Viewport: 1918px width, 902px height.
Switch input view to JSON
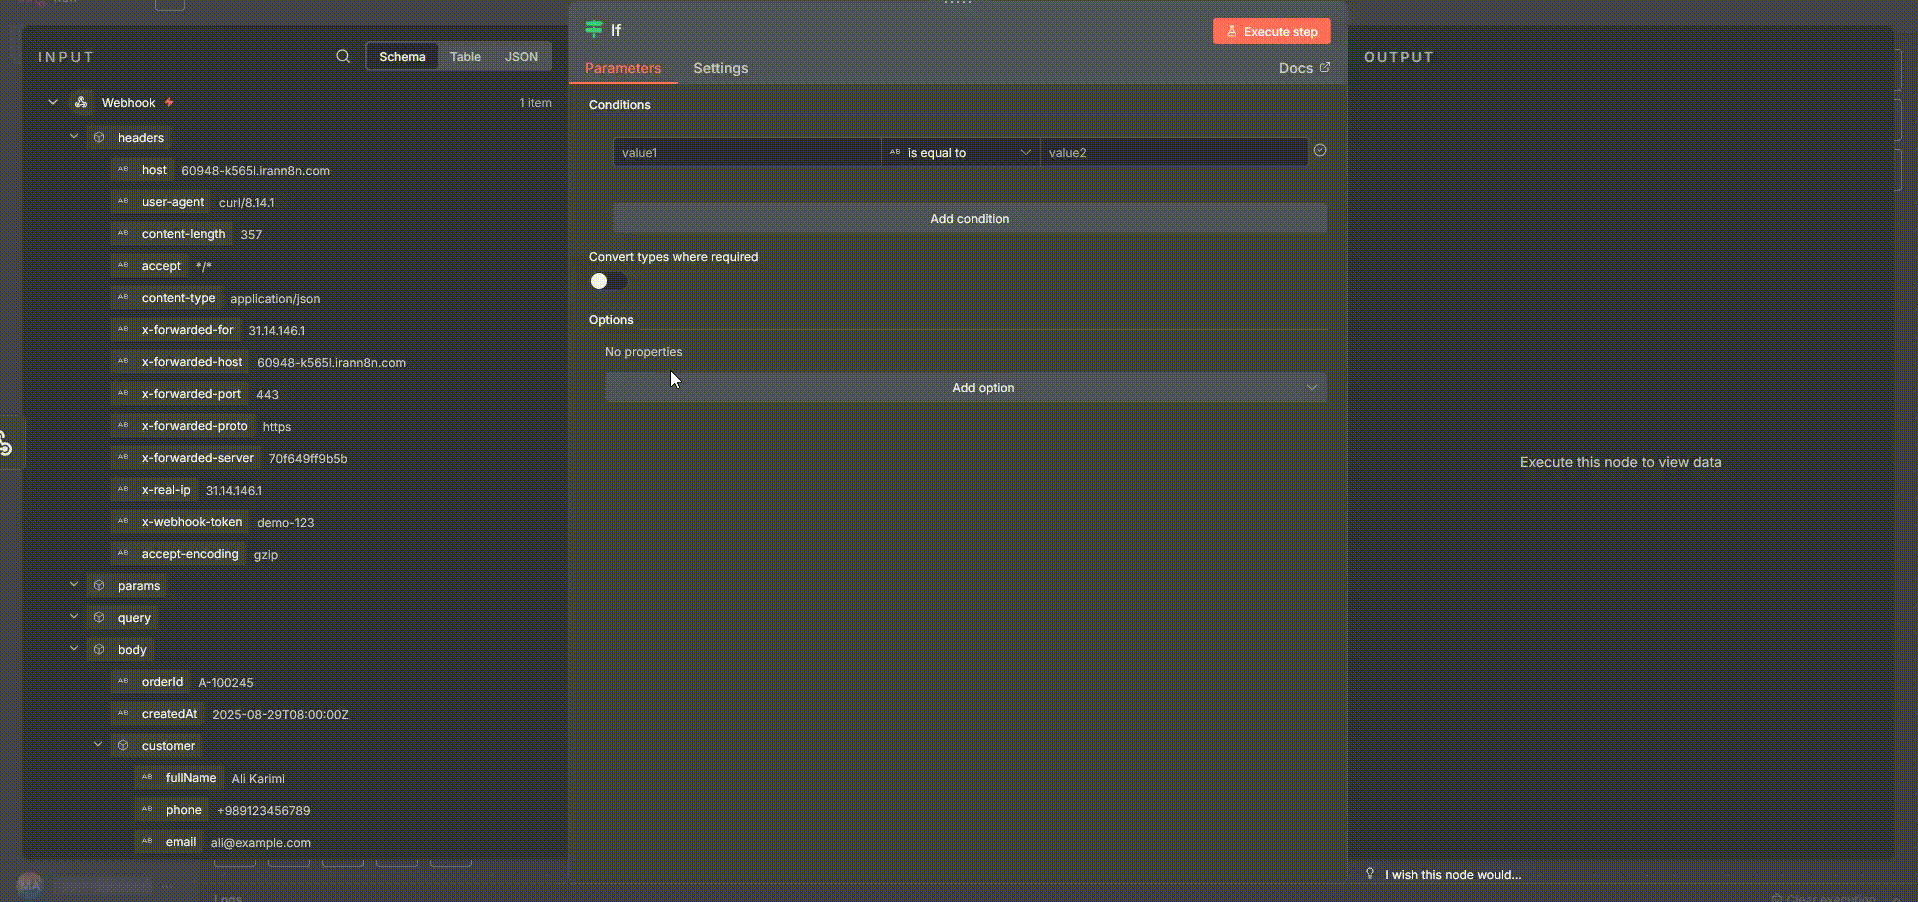click(521, 57)
